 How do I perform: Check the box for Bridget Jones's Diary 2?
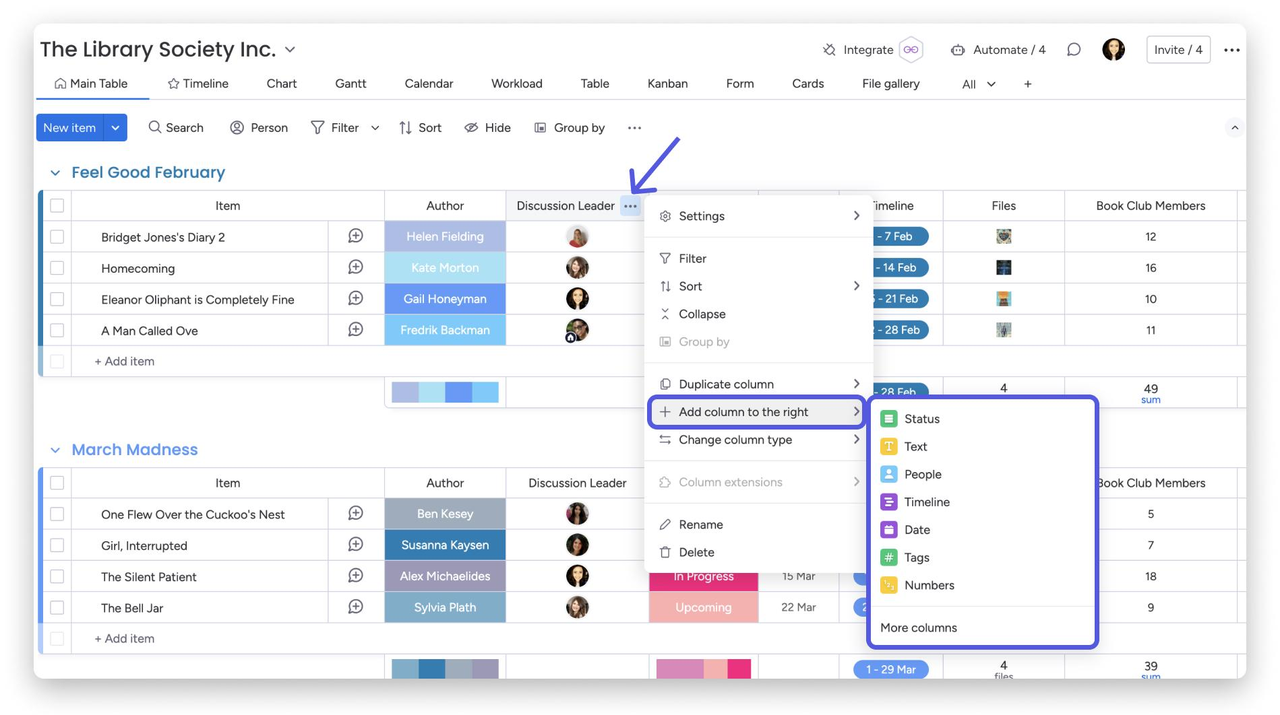[x=57, y=237]
